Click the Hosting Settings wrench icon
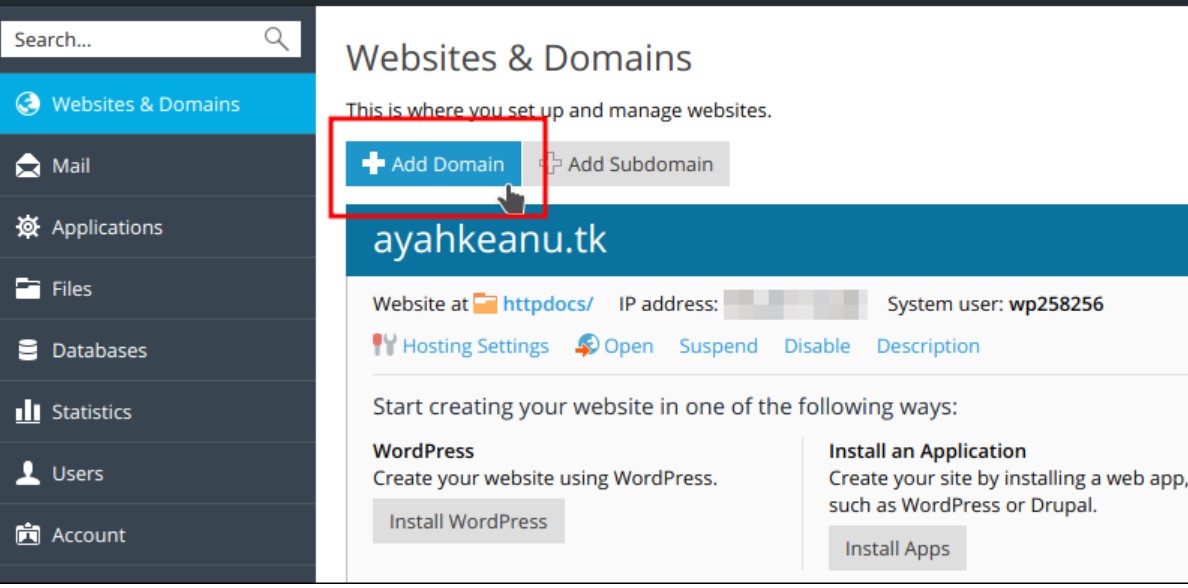The image size is (1188, 588). [384, 345]
